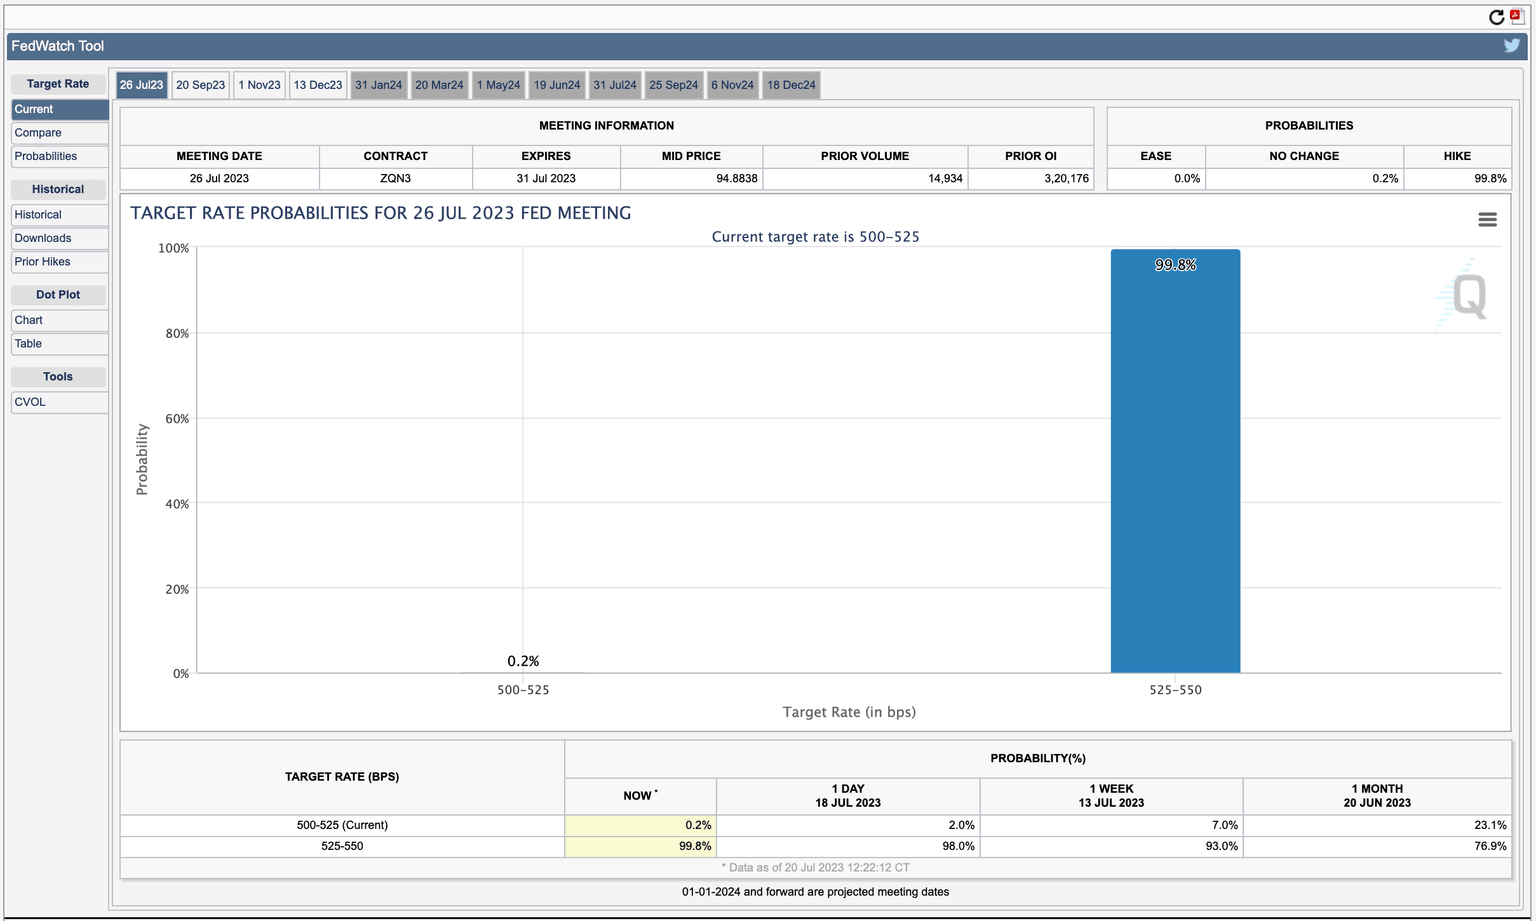Screen dimensions: 1536x921
Task: Click the page refresh icon
Action: [1496, 17]
